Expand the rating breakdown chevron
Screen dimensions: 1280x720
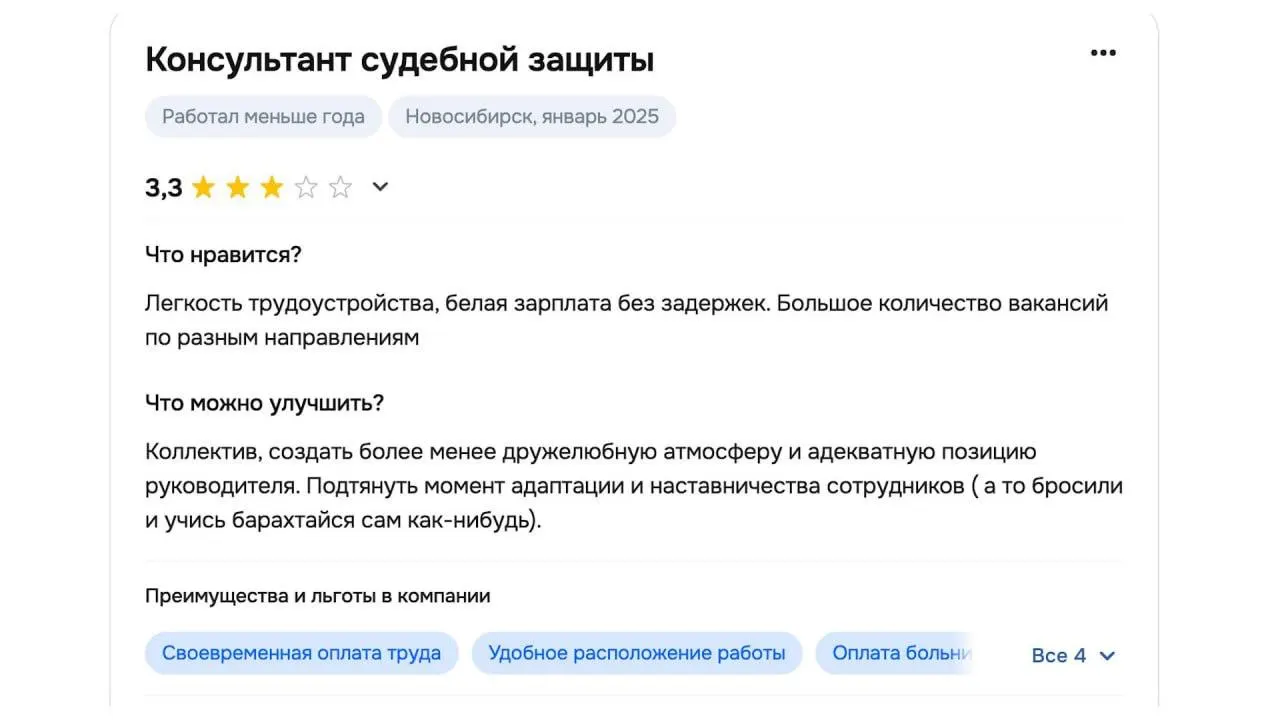pyautogui.click(x=380, y=187)
